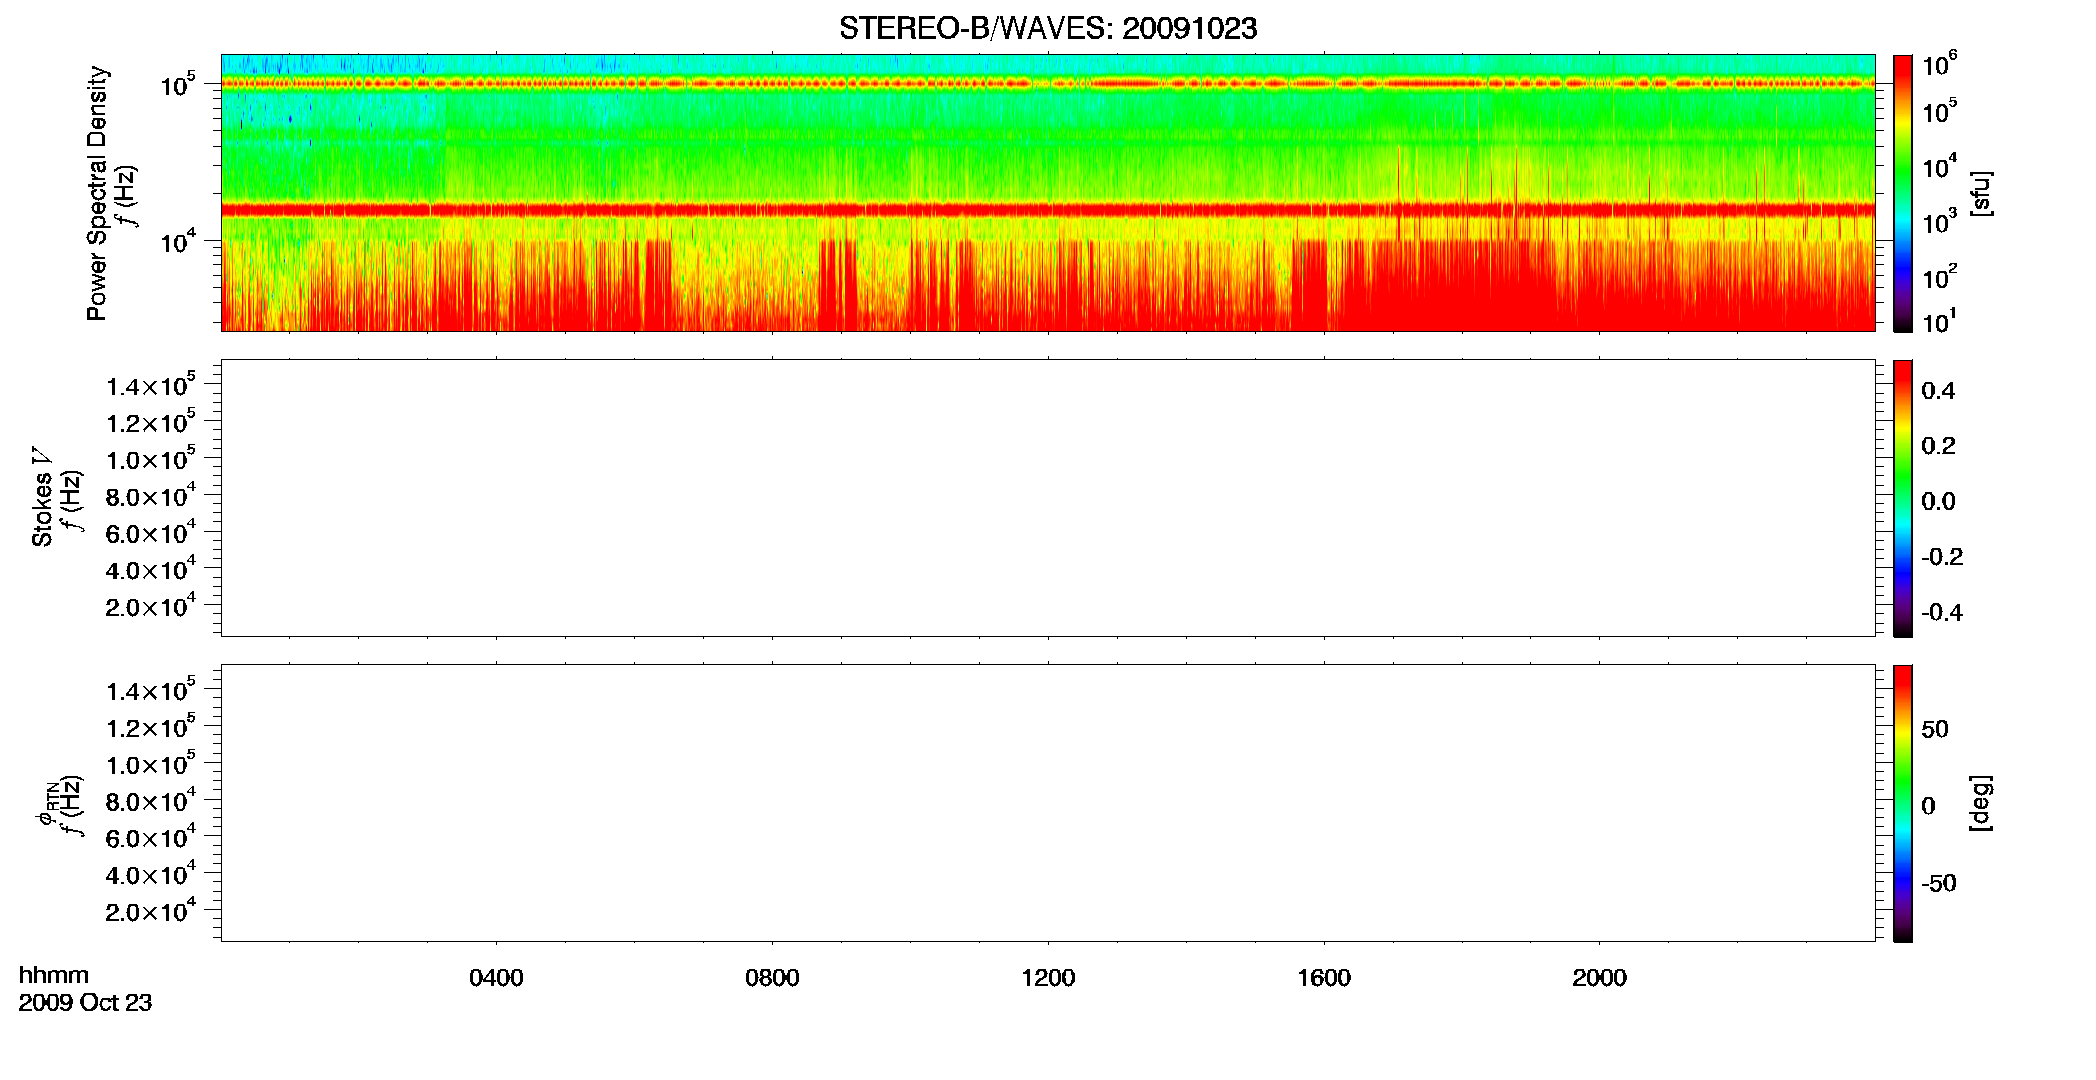Image resolution: width=2096 pixels, height=1080 pixels.
Task: Click the phi RTN degrees color bar
Action: [1903, 803]
